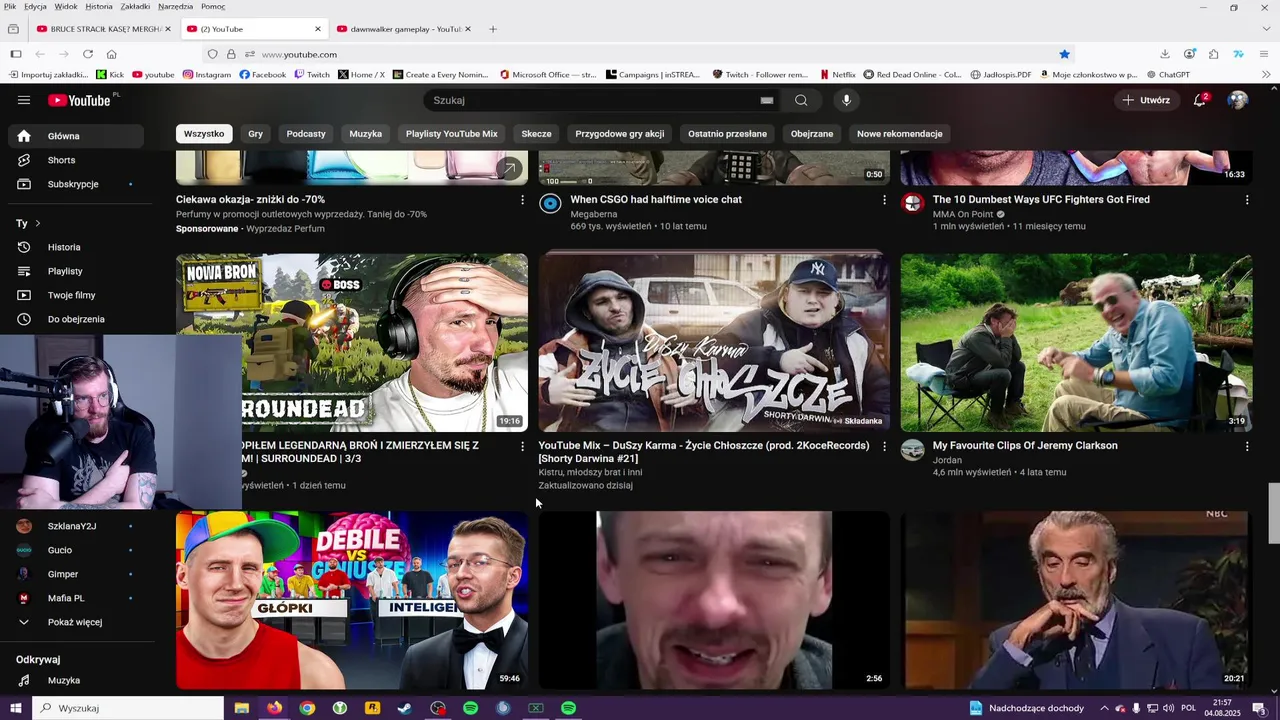The height and width of the screenshot is (720, 1280).
Task: Select the Wszystko filter chip
Action: (204, 134)
